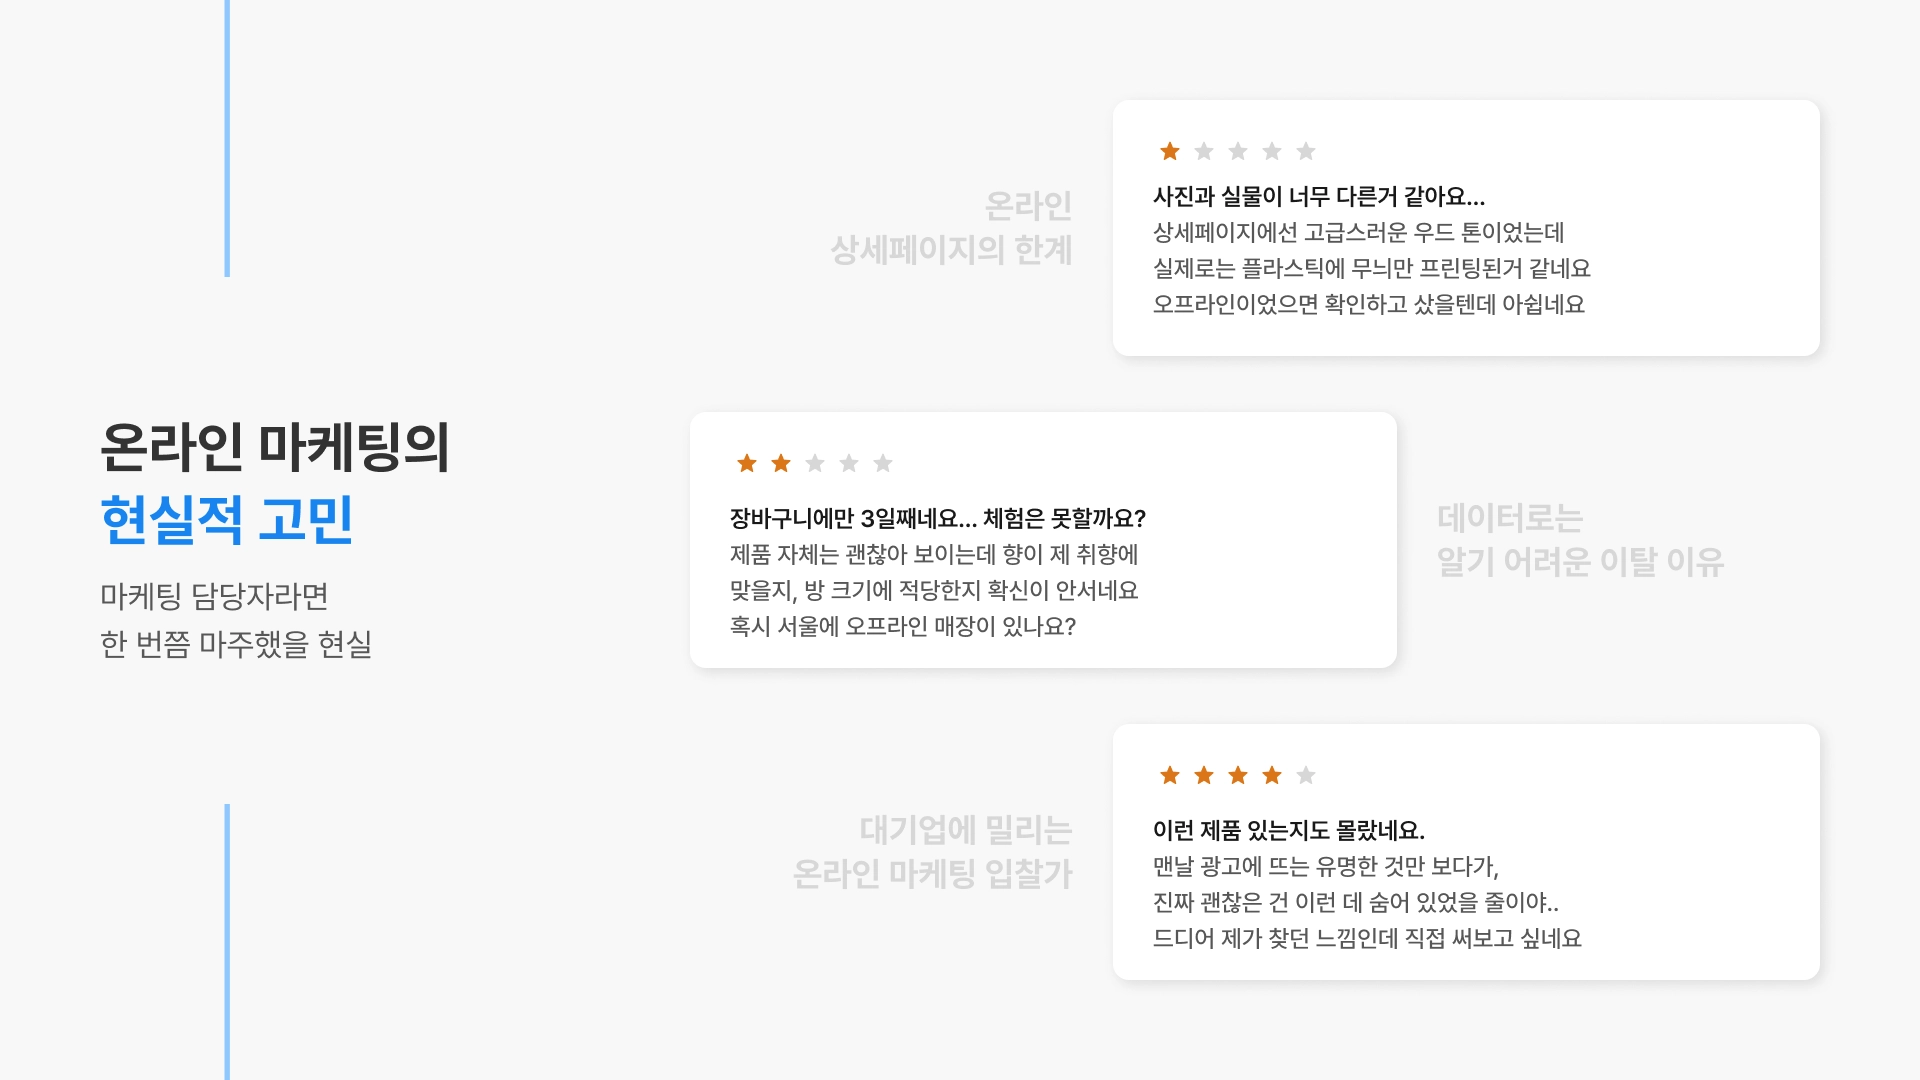Image resolution: width=1920 pixels, height=1080 pixels.
Task: Click the first orange star in top review
Action: point(1170,151)
